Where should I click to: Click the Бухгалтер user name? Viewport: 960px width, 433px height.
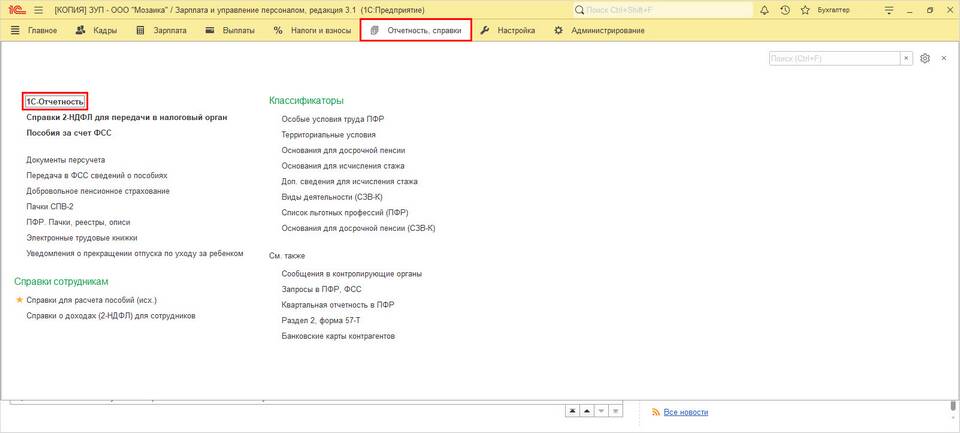coord(833,10)
